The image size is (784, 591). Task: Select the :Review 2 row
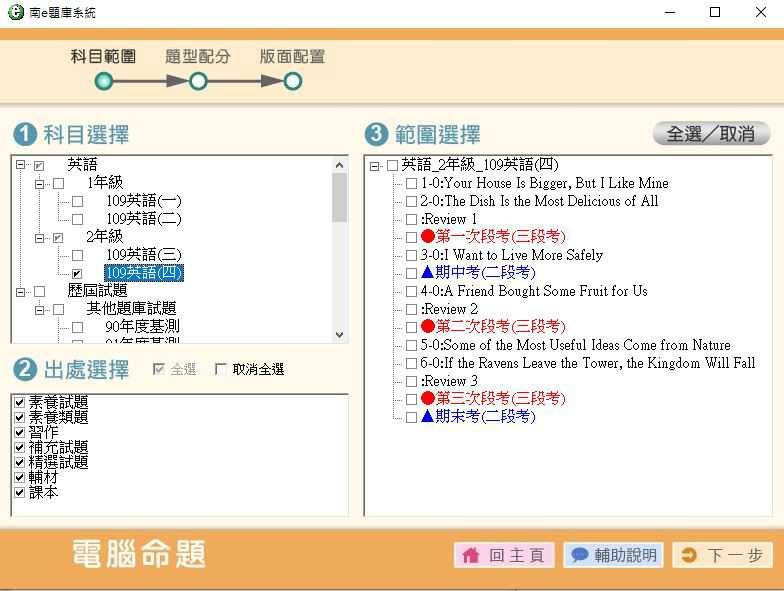click(x=449, y=309)
